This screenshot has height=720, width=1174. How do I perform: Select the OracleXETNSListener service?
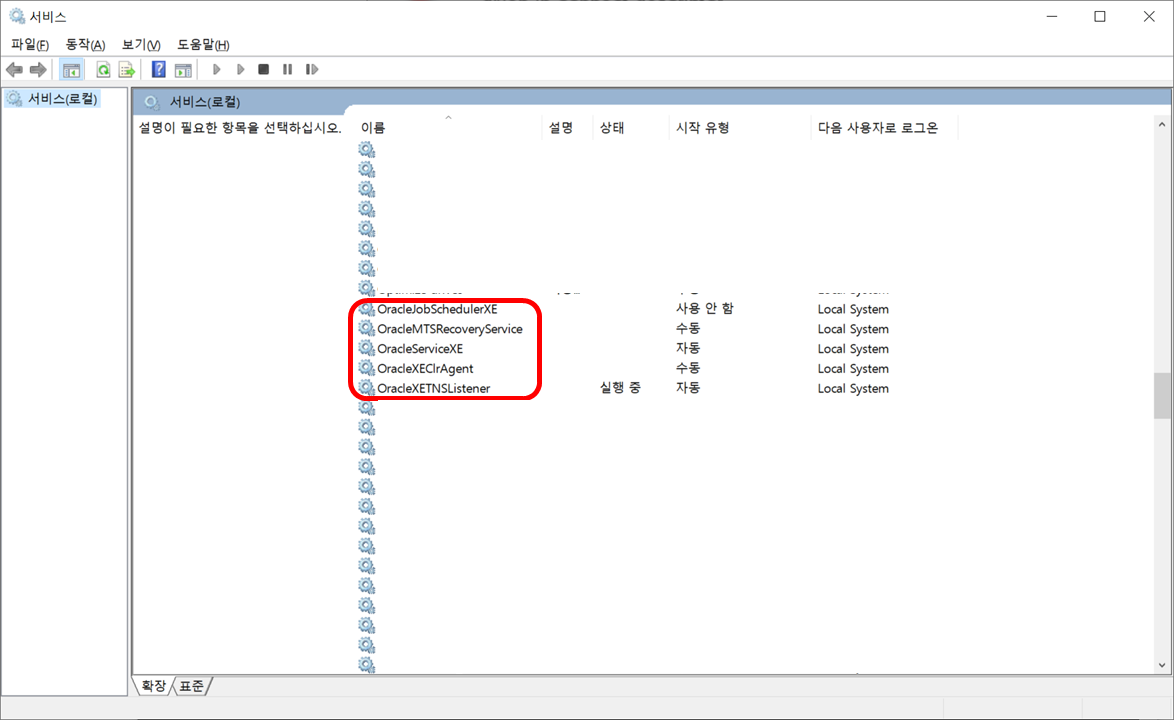pos(434,388)
